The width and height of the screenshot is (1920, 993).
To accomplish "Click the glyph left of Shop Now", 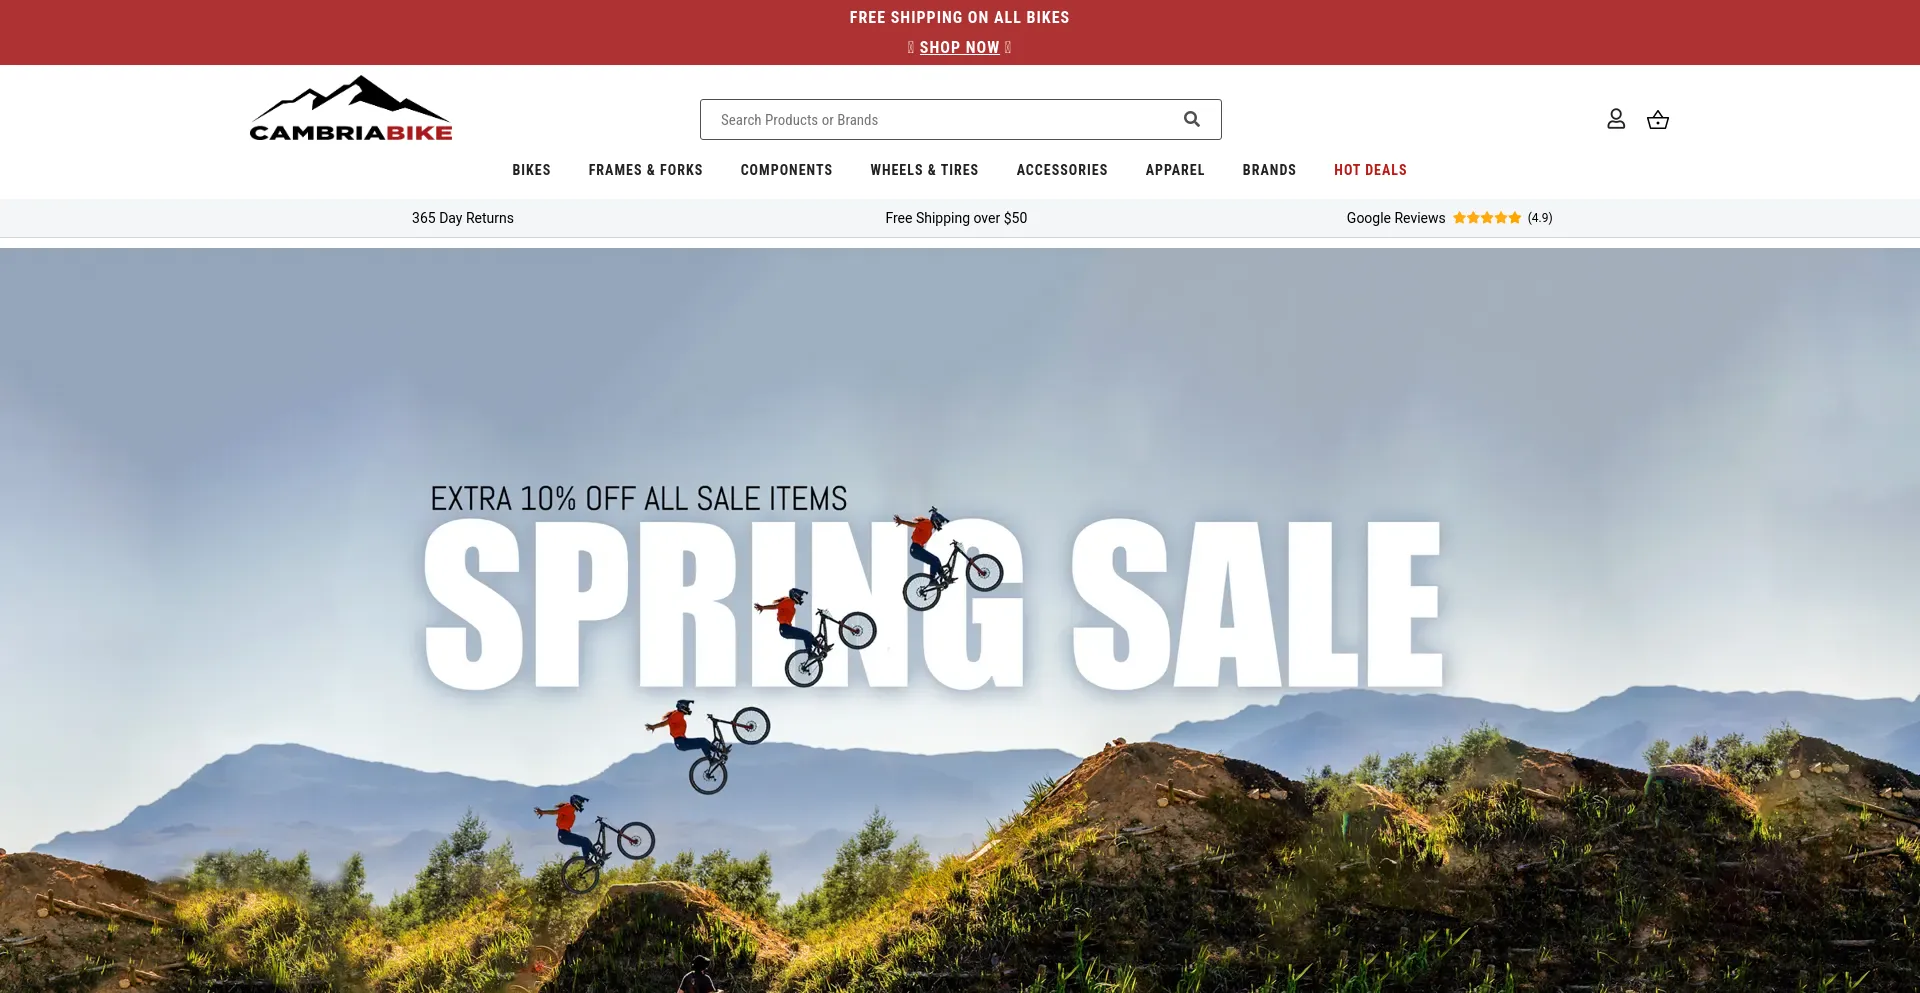I will coord(911,47).
